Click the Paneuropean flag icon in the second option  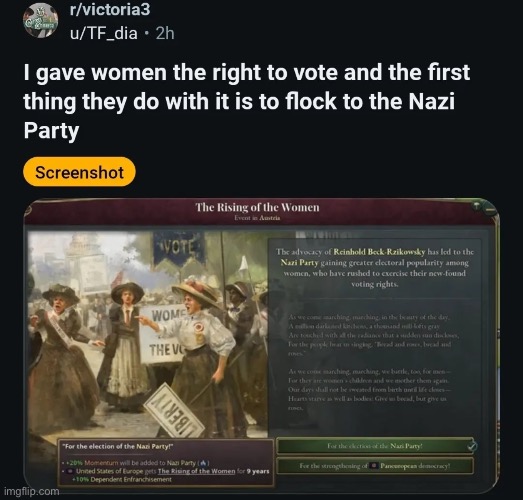click(374, 465)
